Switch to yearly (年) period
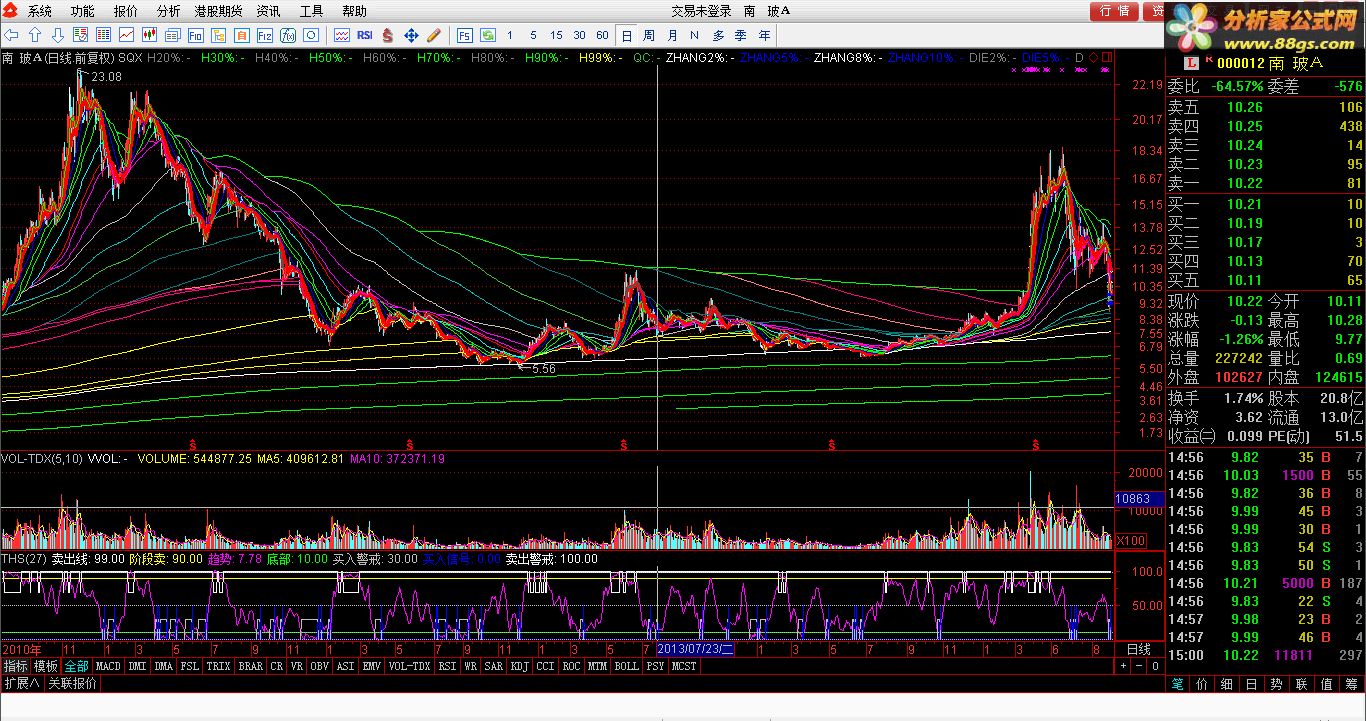The image size is (1366, 721). pyautogui.click(x=765, y=35)
